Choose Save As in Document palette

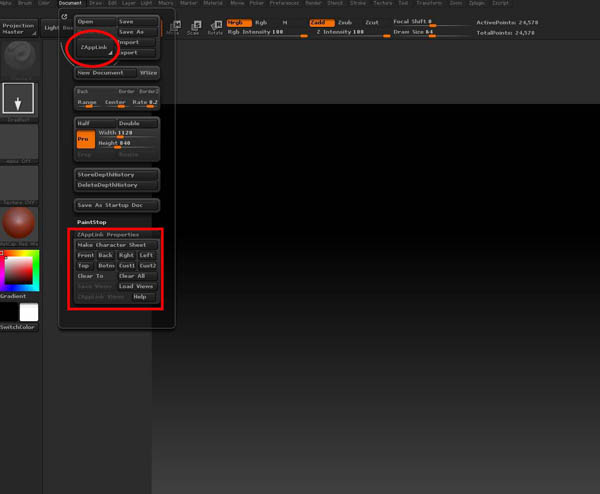[x=137, y=32]
